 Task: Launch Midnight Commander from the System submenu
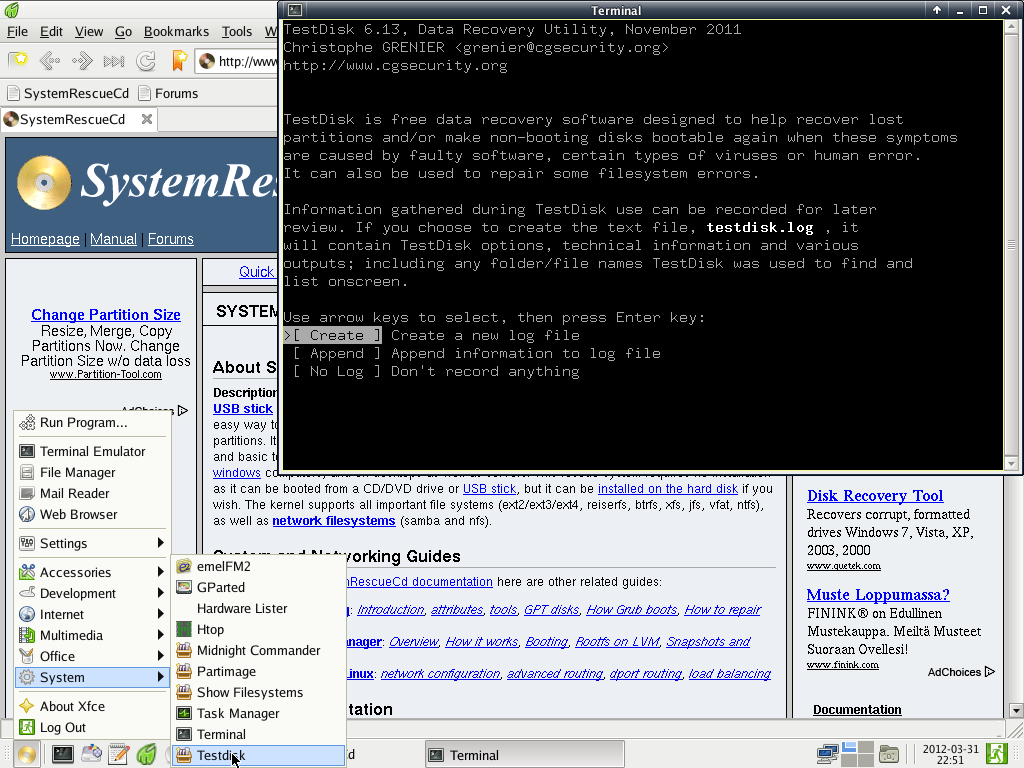[259, 650]
